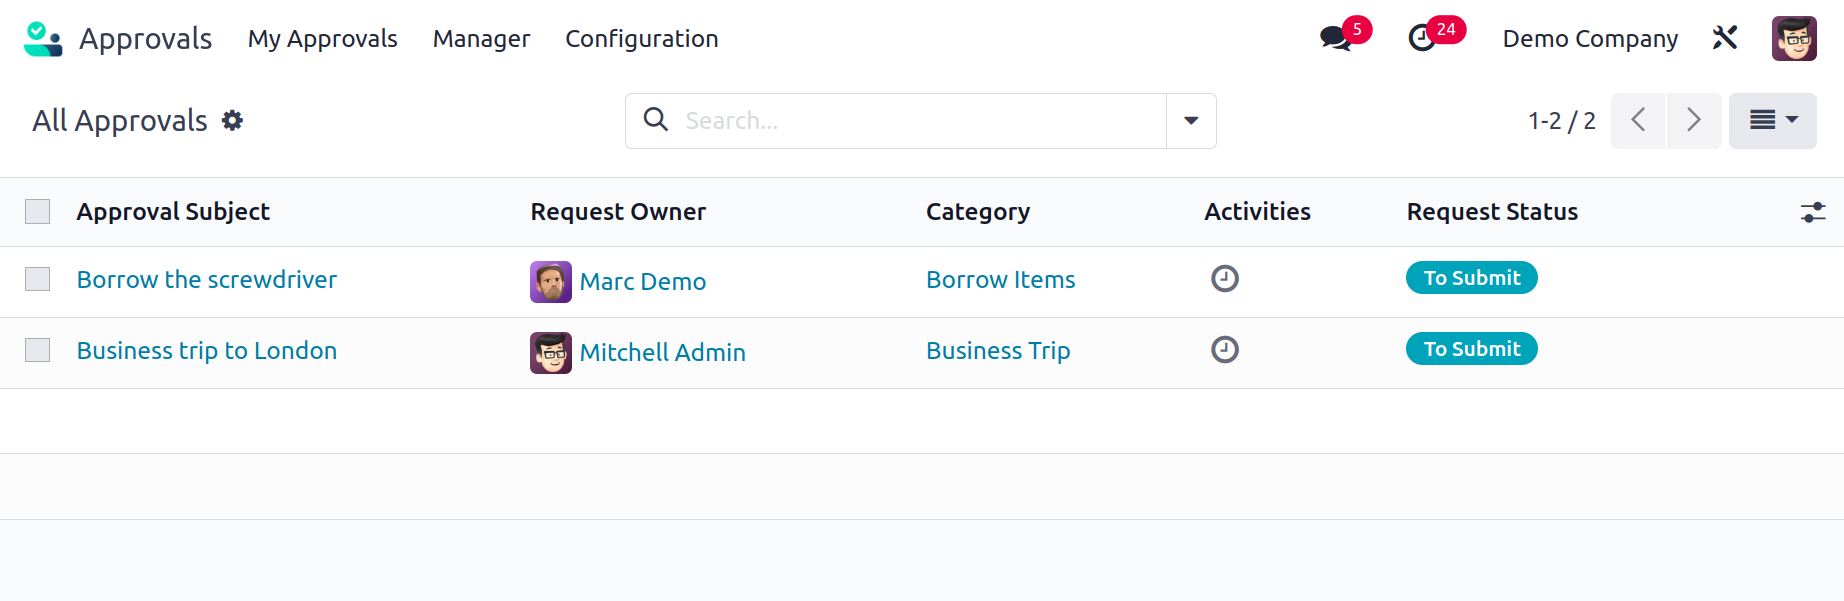Click the All Approvals gear settings icon
This screenshot has width=1844, height=601.
[233, 121]
